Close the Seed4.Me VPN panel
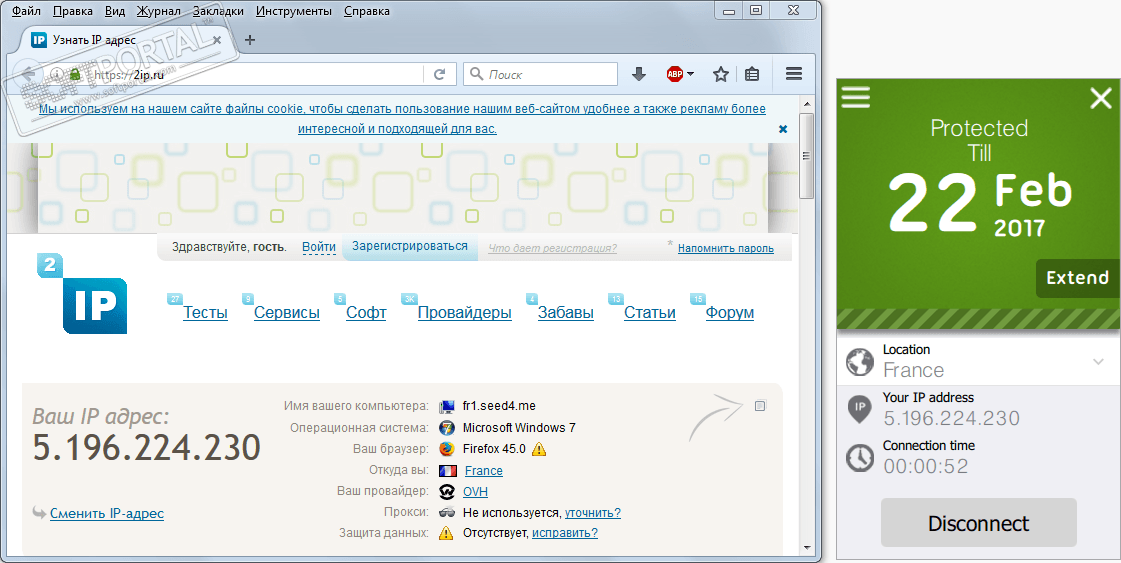This screenshot has height=563, width=1121. 1100,98
